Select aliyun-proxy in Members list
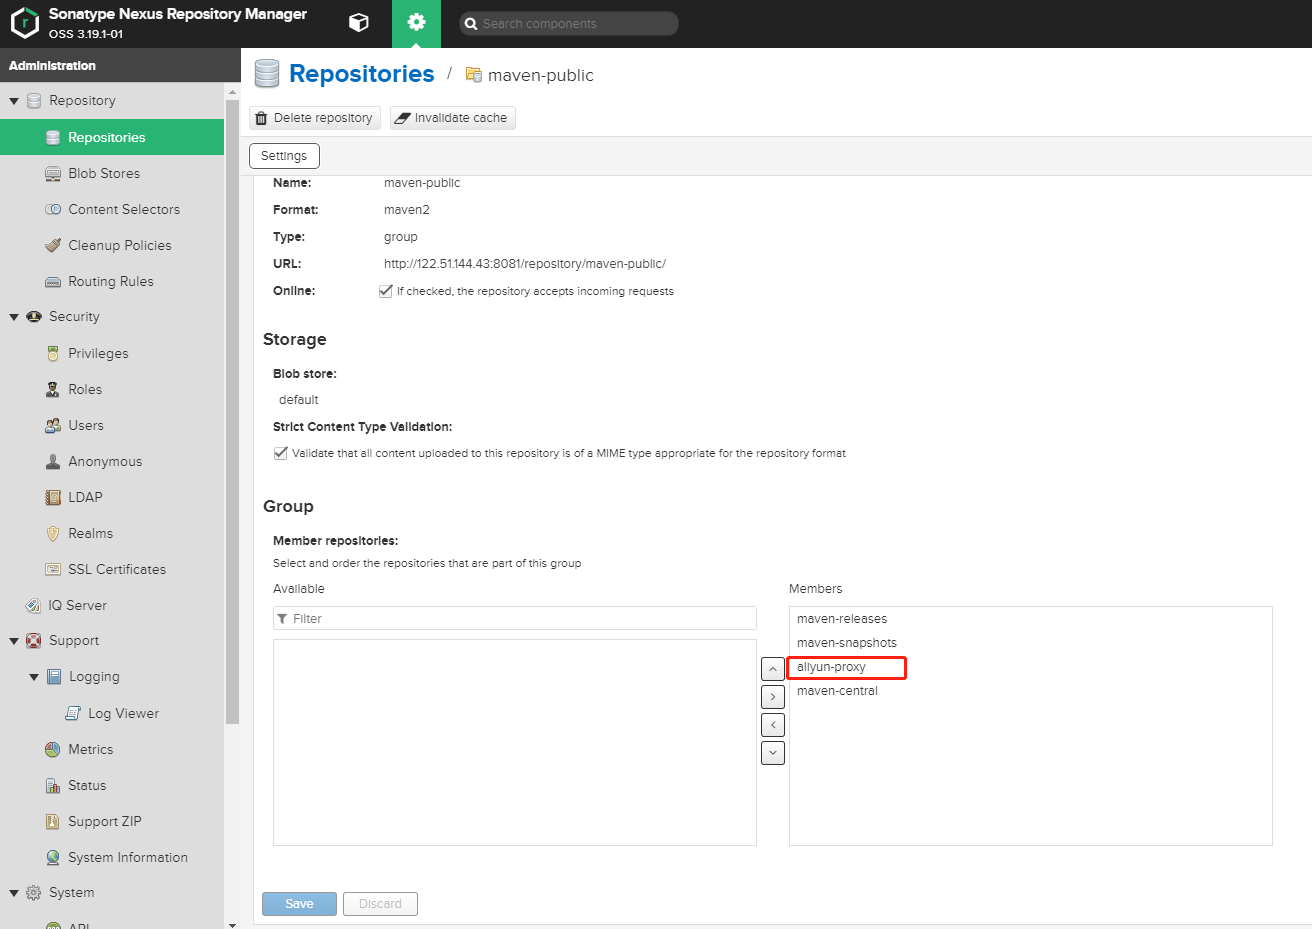Image resolution: width=1312 pixels, height=929 pixels. pos(831,667)
